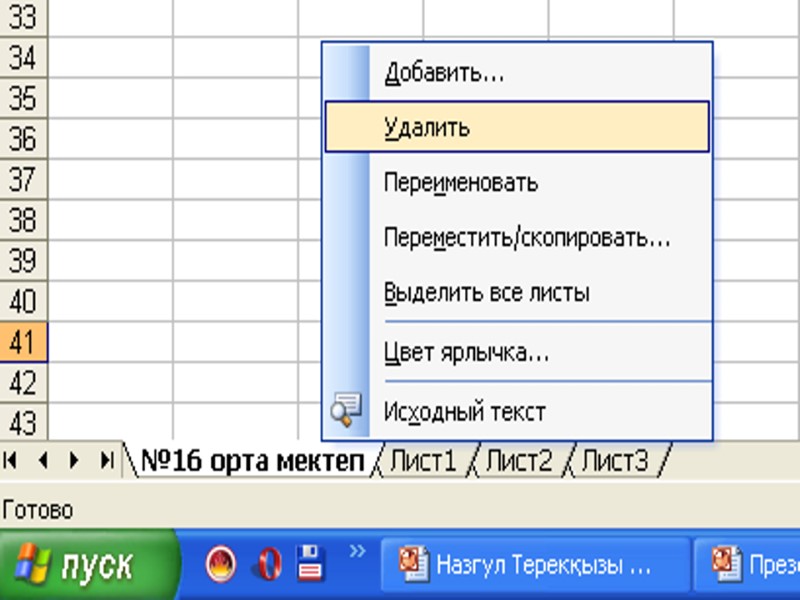Select row header 39
The height and width of the screenshot is (600, 800).
click(x=23, y=261)
